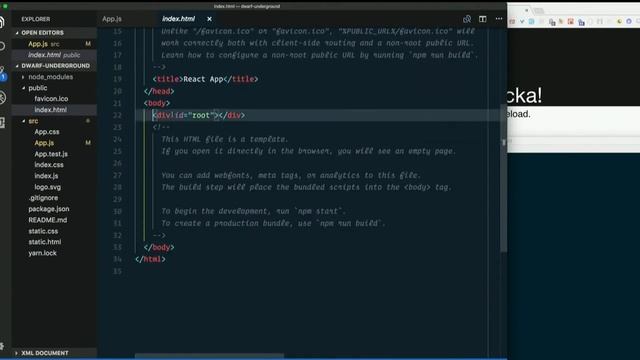Viewport: 640px width, 360px height.
Task: Select App.js under OPEN EDITORS
Action: point(54,44)
